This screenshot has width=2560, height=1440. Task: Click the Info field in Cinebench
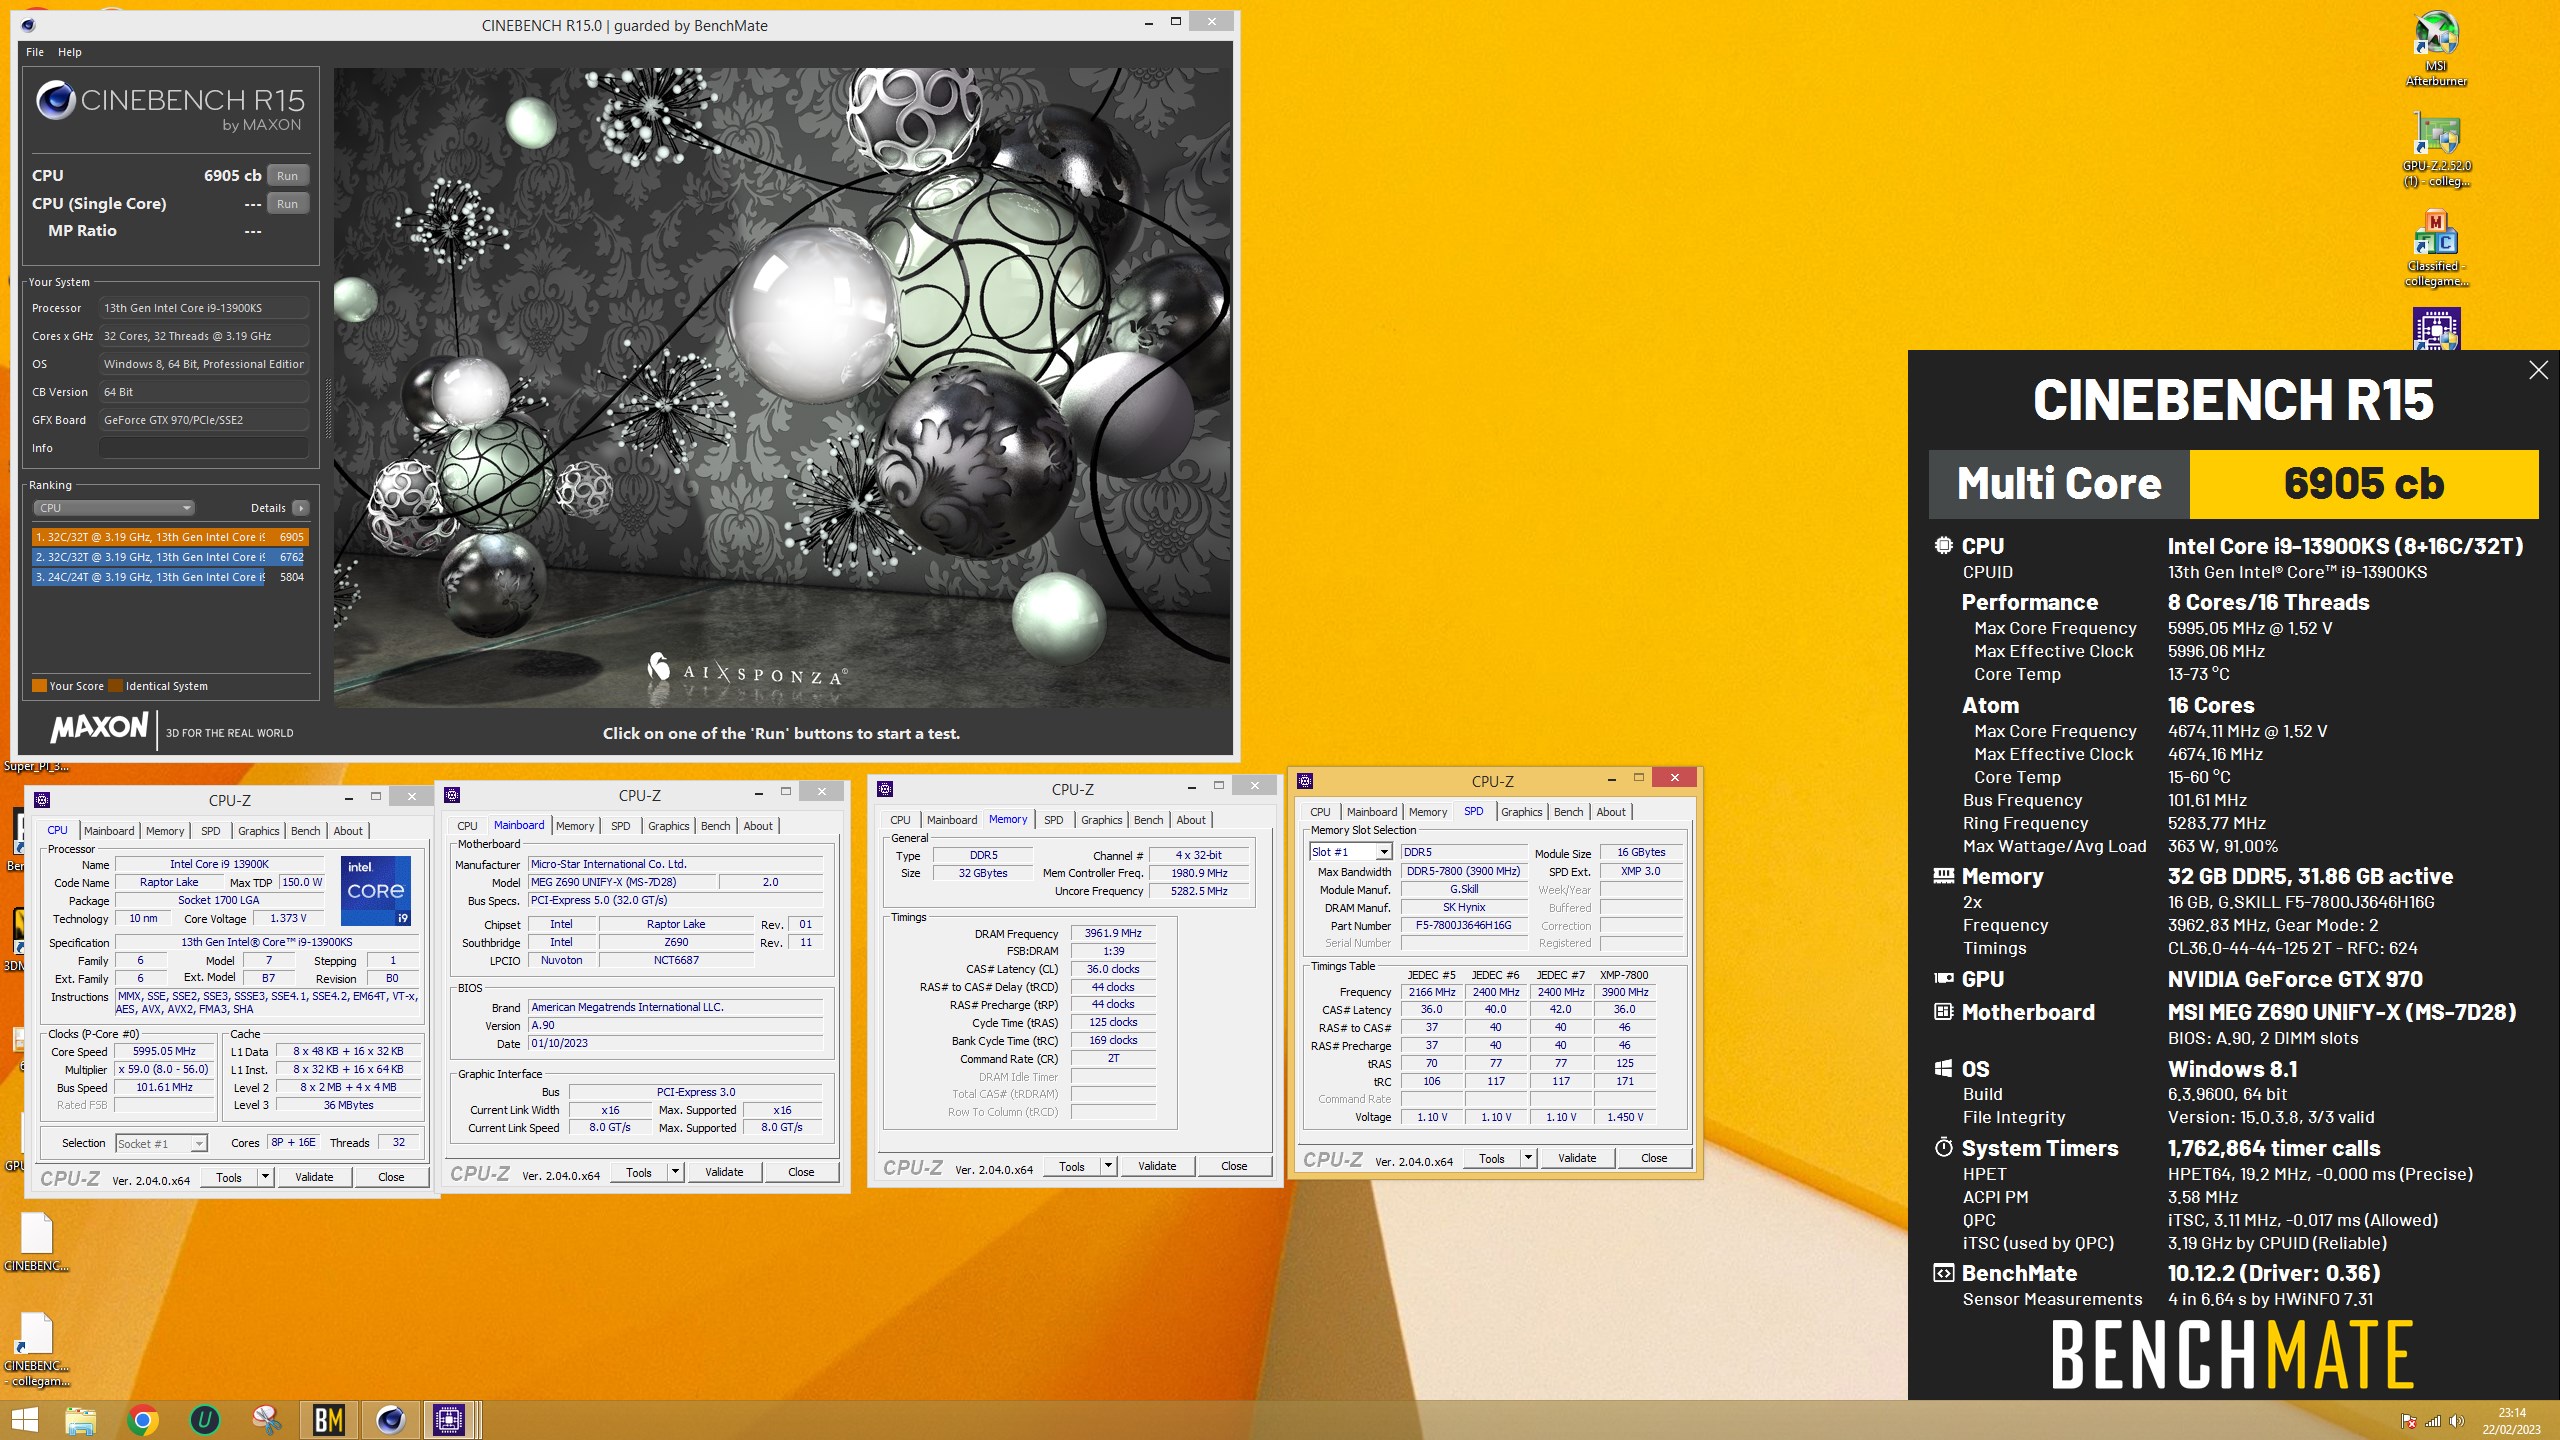tap(204, 448)
